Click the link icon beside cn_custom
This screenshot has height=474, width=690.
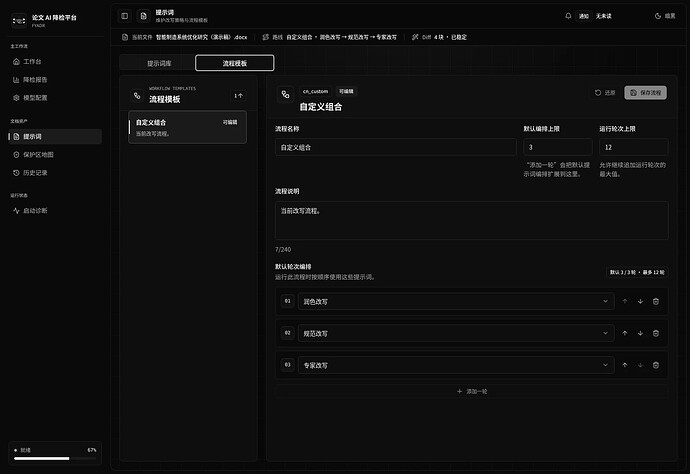coord(285,94)
